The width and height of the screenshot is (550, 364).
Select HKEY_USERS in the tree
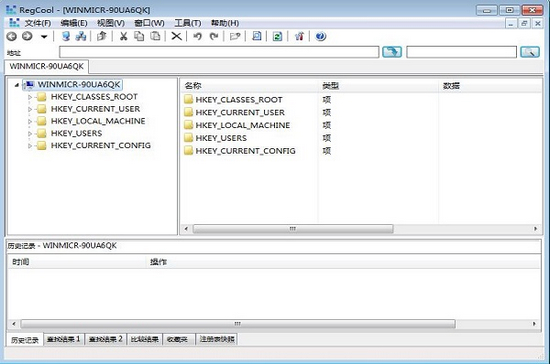[76, 133]
